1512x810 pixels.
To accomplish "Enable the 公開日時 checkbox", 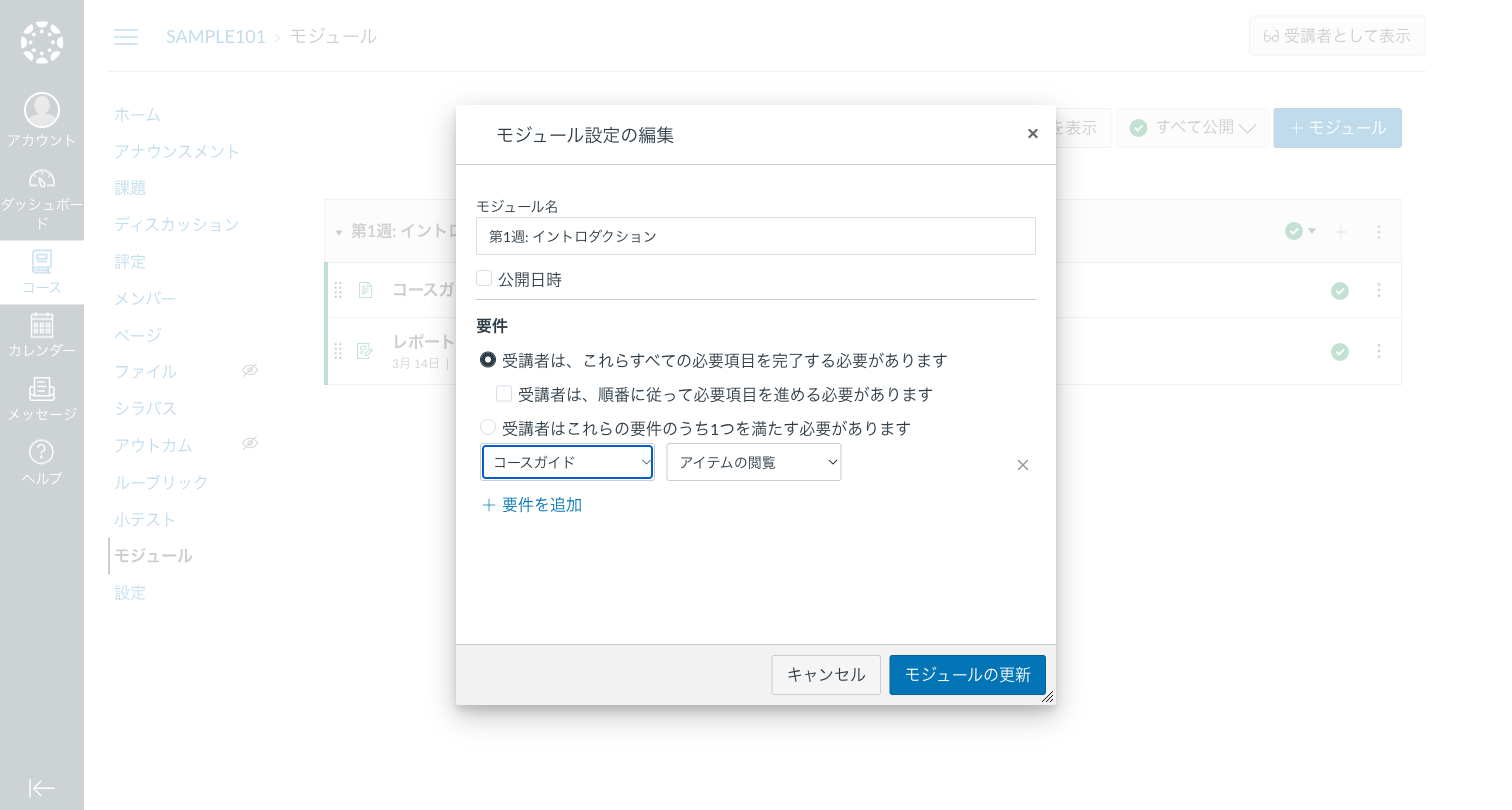I will 484,277.
